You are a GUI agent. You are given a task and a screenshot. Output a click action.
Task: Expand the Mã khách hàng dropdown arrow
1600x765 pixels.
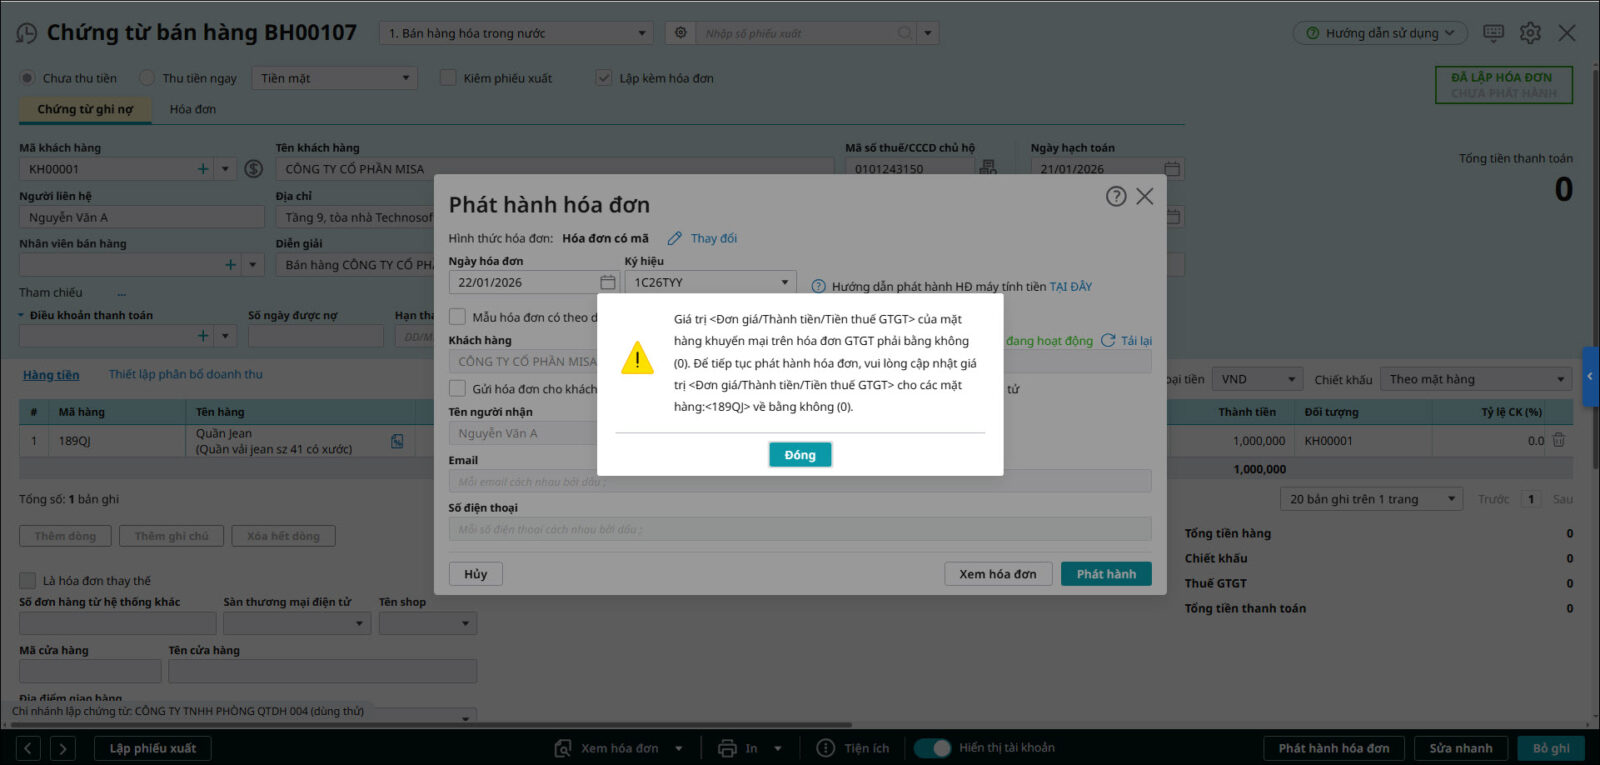(225, 169)
